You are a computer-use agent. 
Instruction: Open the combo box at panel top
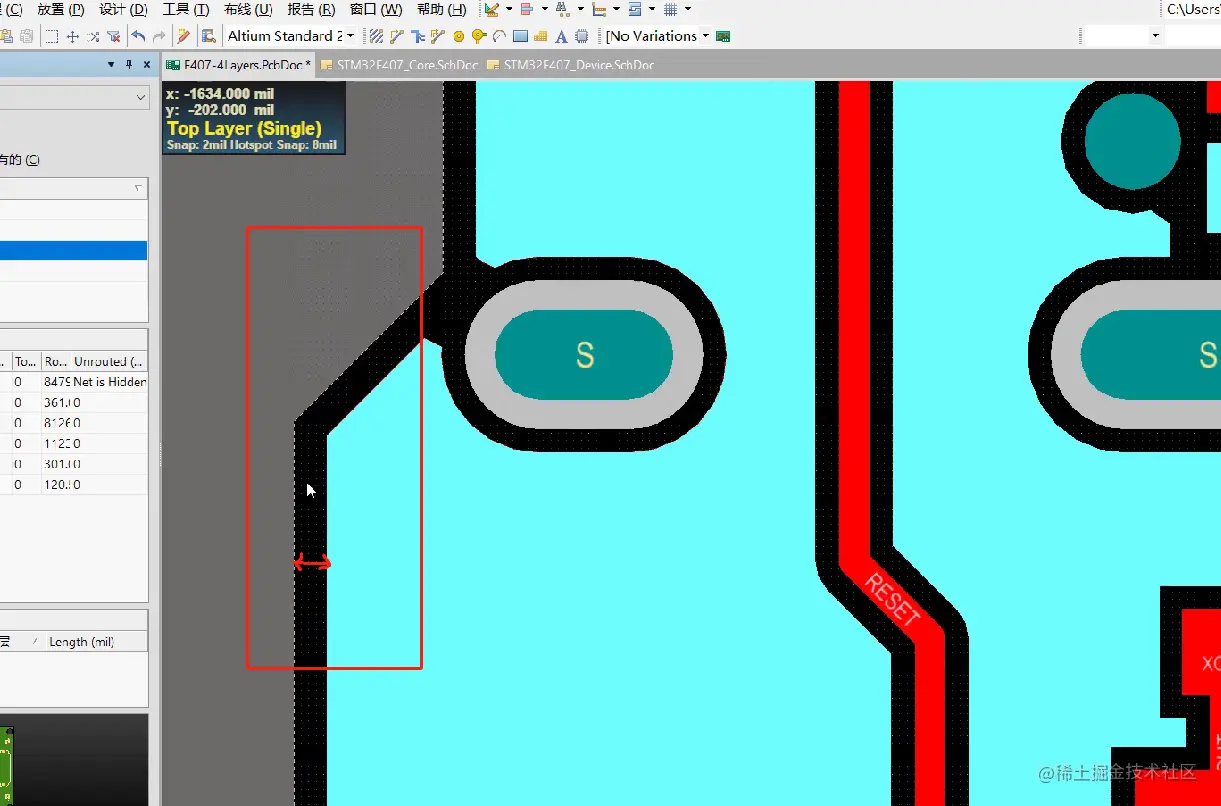[74, 97]
